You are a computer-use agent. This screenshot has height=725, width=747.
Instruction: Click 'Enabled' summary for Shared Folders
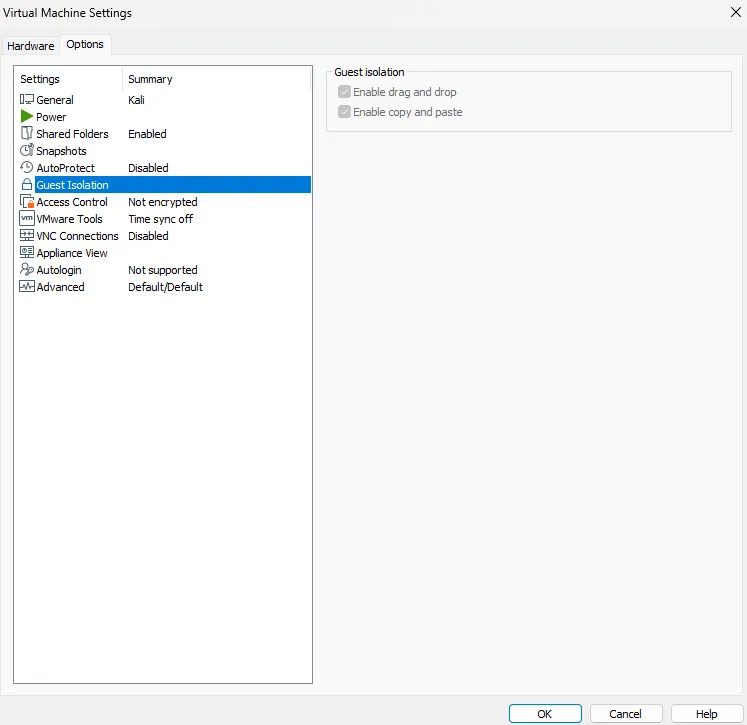coord(147,134)
